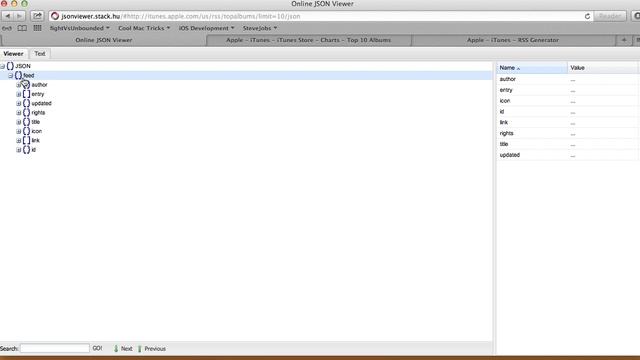Add a new browser tab
640x360 pixels.
[624, 40]
